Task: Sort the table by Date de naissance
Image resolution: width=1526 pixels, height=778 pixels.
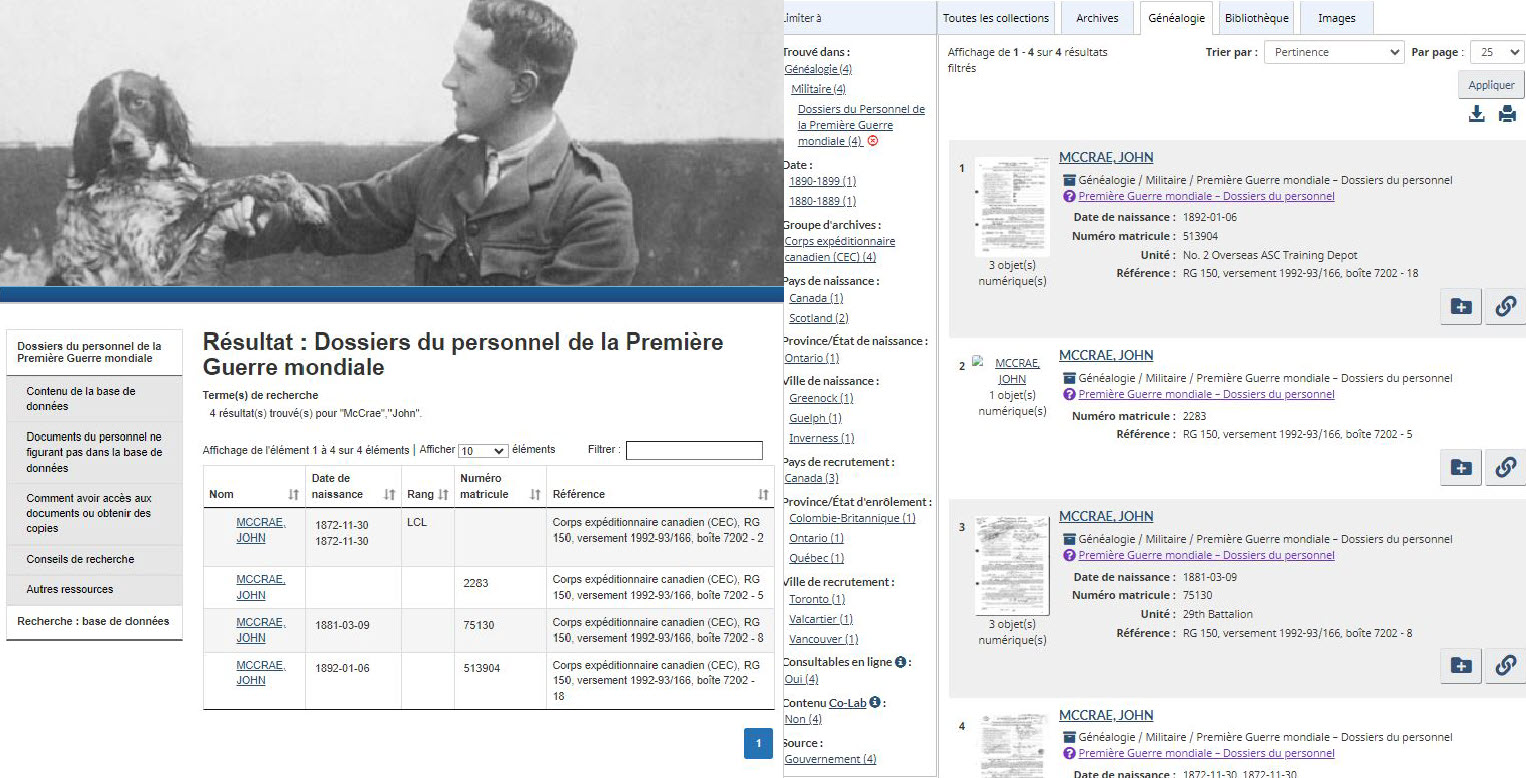Action: 389,495
